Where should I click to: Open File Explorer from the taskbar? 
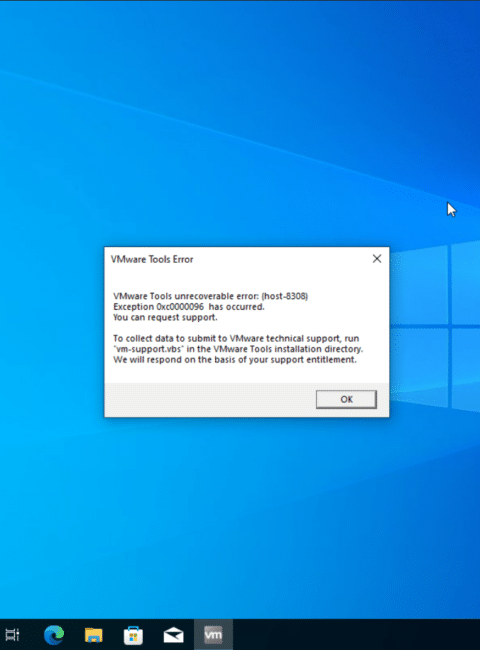pyautogui.click(x=94, y=635)
